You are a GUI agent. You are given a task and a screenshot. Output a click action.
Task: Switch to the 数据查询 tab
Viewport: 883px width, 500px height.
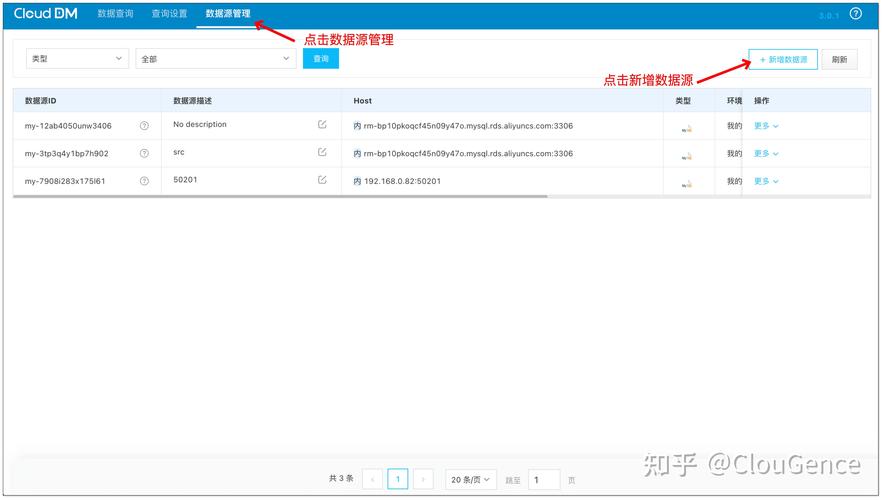click(x=115, y=14)
